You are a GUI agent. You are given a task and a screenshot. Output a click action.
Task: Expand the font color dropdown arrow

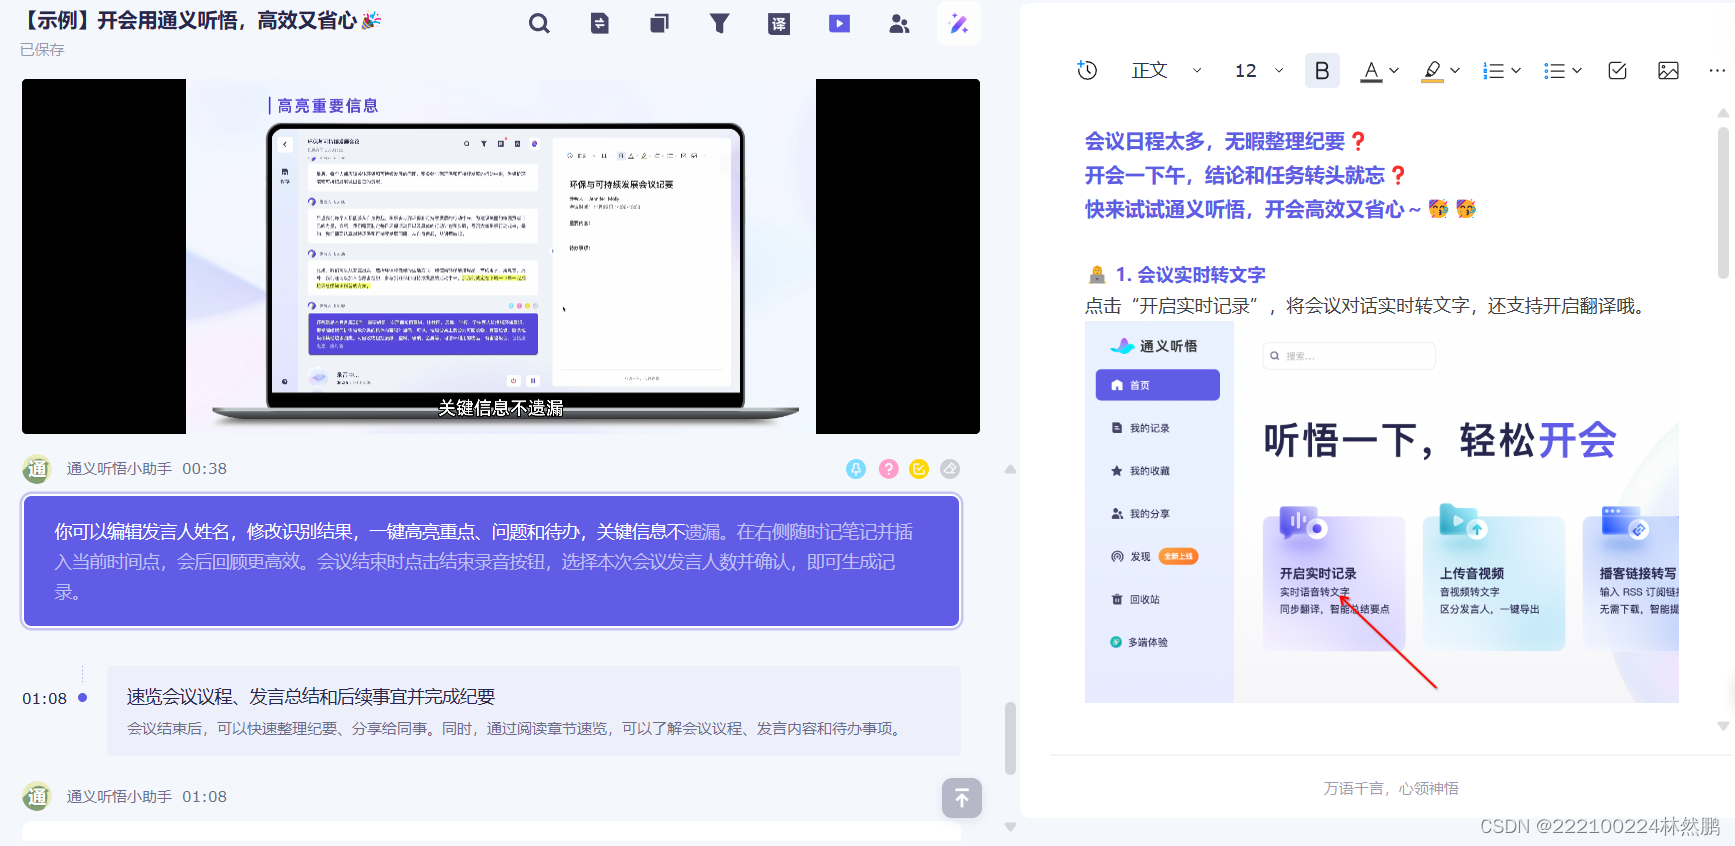click(x=1394, y=70)
